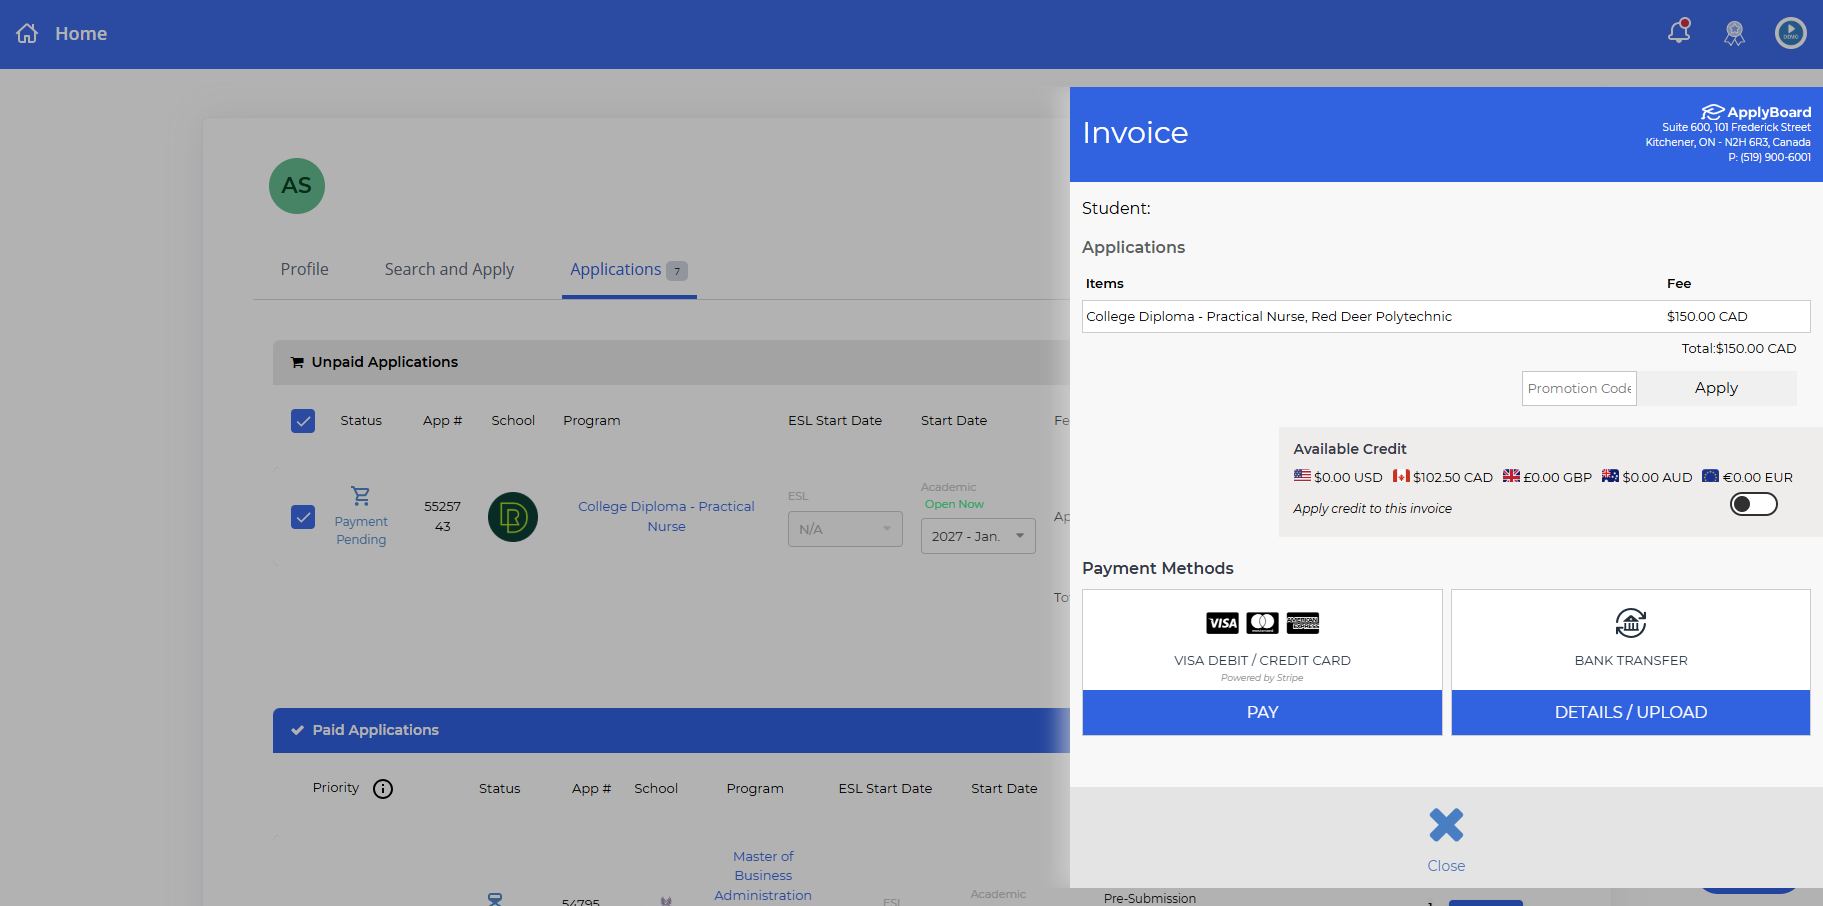
Task: Click the BANK TRANSFER label
Action: pyautogui.click(x=1631, y=660)
